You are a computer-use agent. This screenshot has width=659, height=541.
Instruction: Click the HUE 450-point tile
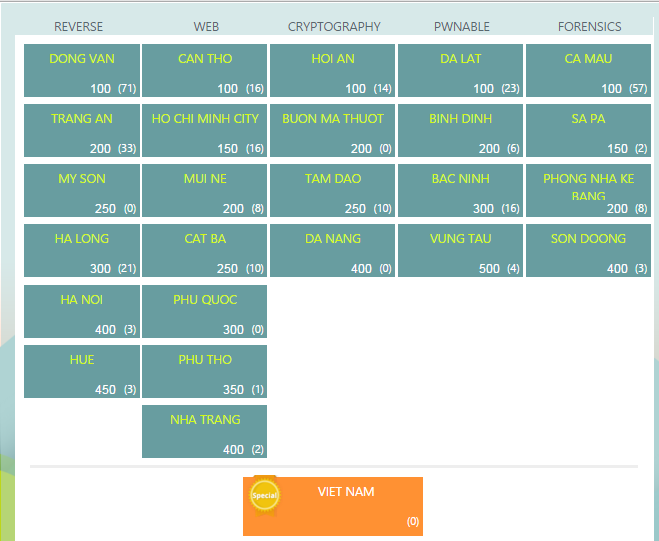pos(82,372)
